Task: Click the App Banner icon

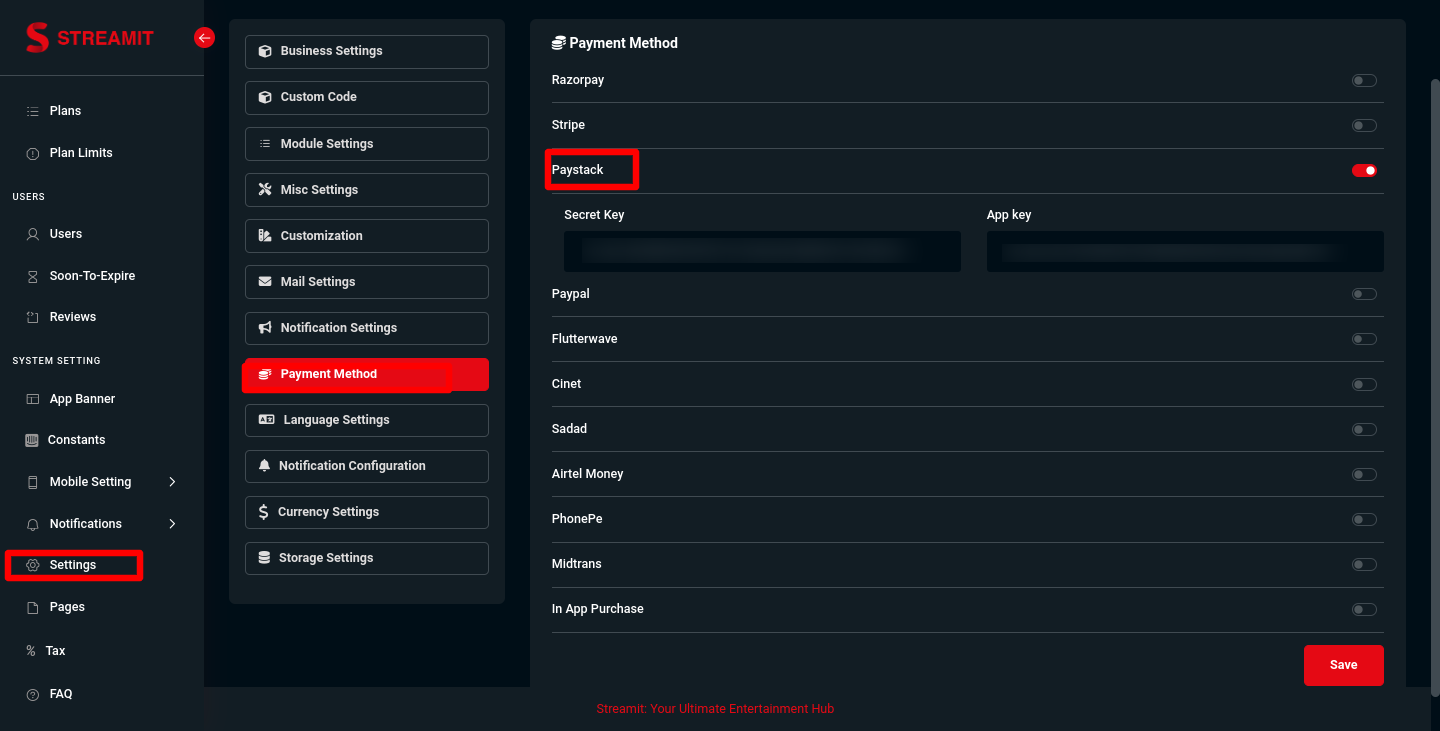Action: (x=32, y=399)
